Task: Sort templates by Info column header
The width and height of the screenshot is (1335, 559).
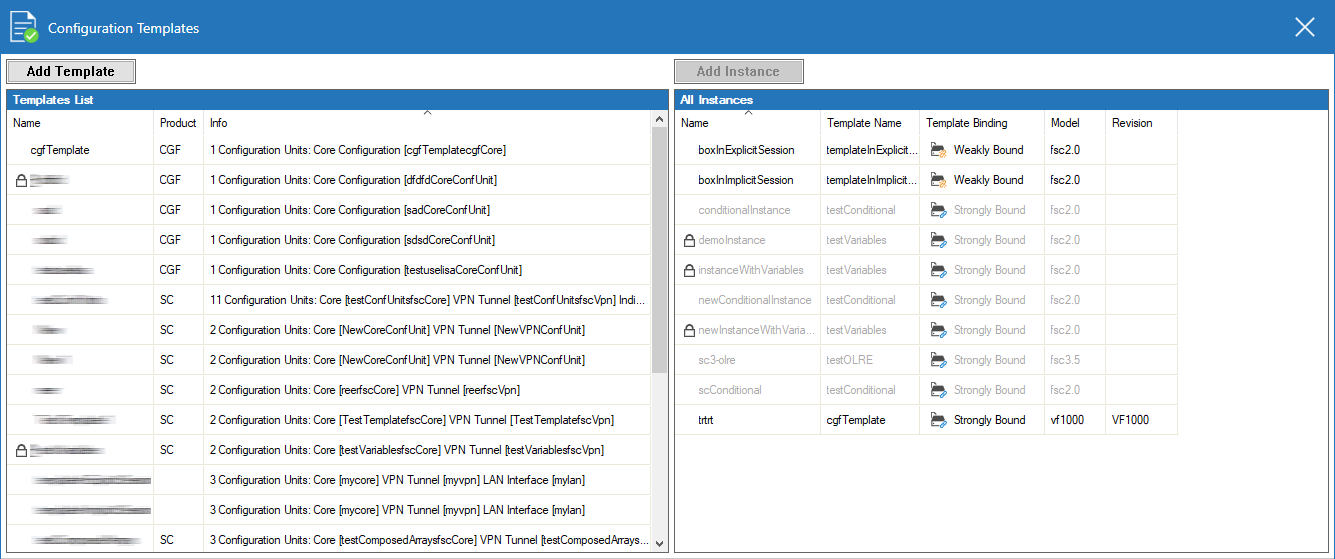Action: pos(427,123)
